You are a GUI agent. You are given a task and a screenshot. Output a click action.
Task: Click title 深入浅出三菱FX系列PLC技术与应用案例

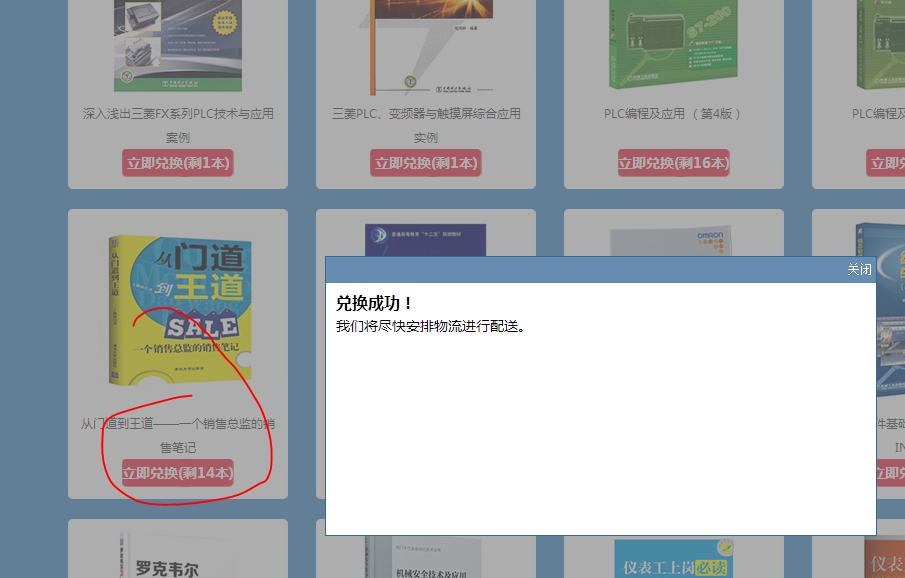(x=178, y=125)
